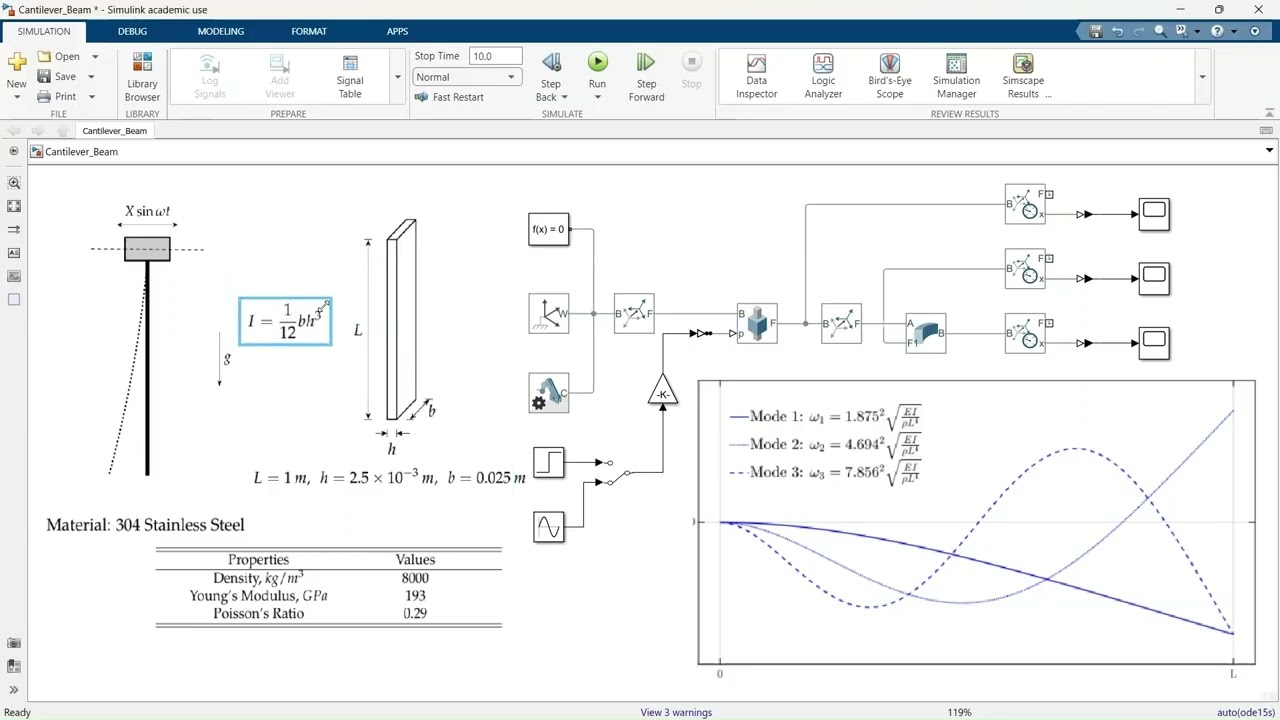Click the Annotation tool in palette
The width and height of the screenshot is (1280, 720).
click(x=14, y=253)
